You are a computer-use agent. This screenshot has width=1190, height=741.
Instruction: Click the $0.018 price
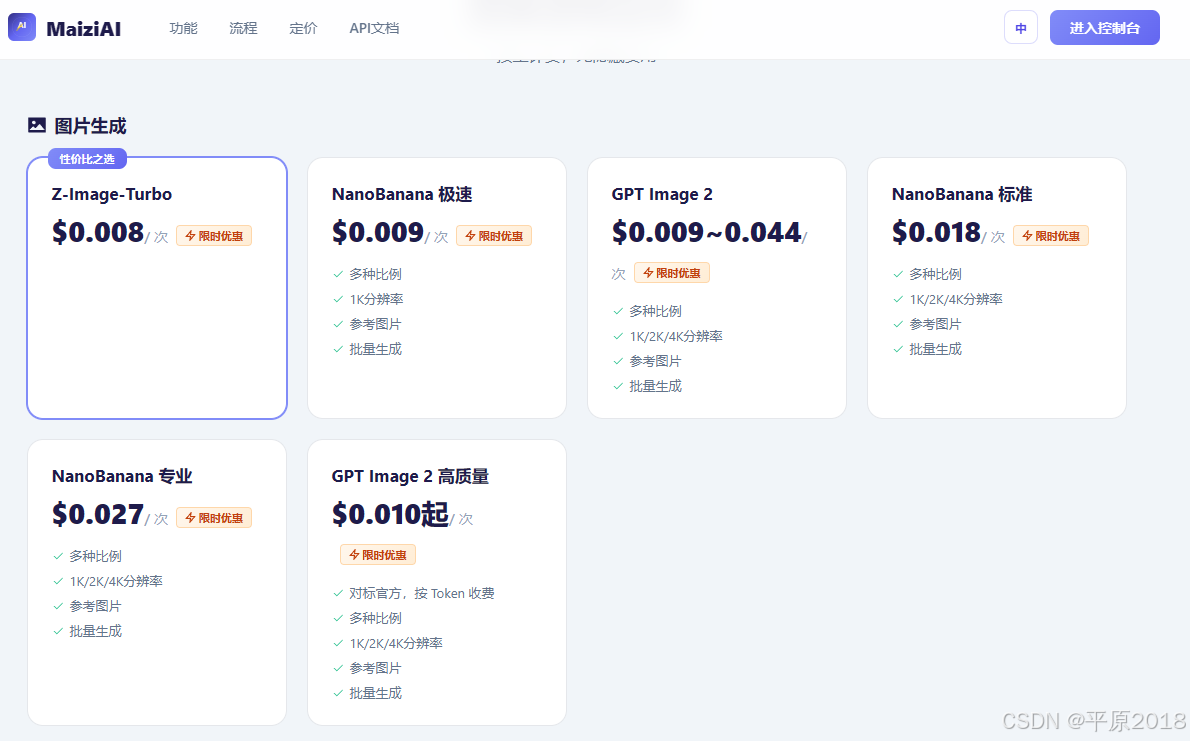click(937, 232)
